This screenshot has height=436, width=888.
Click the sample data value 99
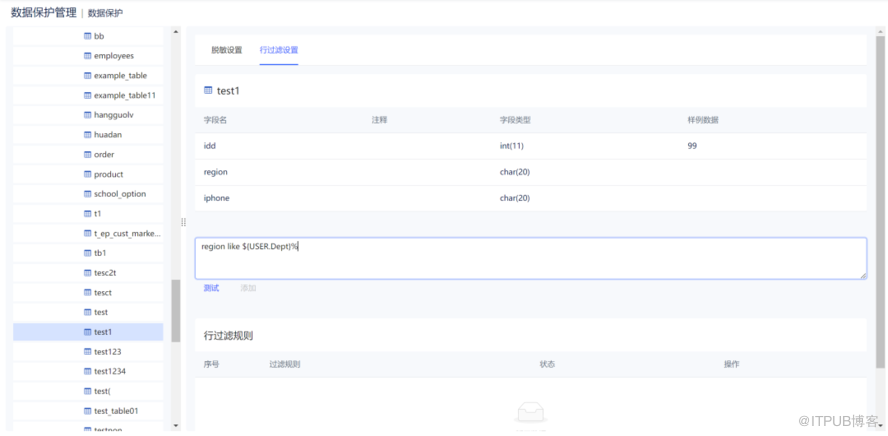click(x=692, y=146)
